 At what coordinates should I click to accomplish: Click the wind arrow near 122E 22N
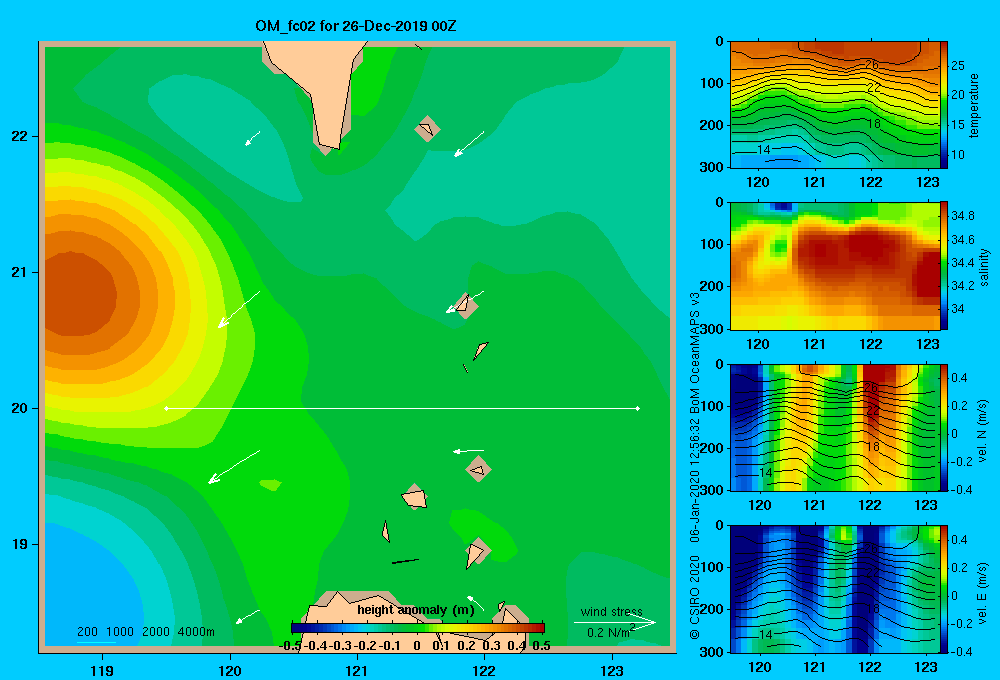tap(469, 144)
